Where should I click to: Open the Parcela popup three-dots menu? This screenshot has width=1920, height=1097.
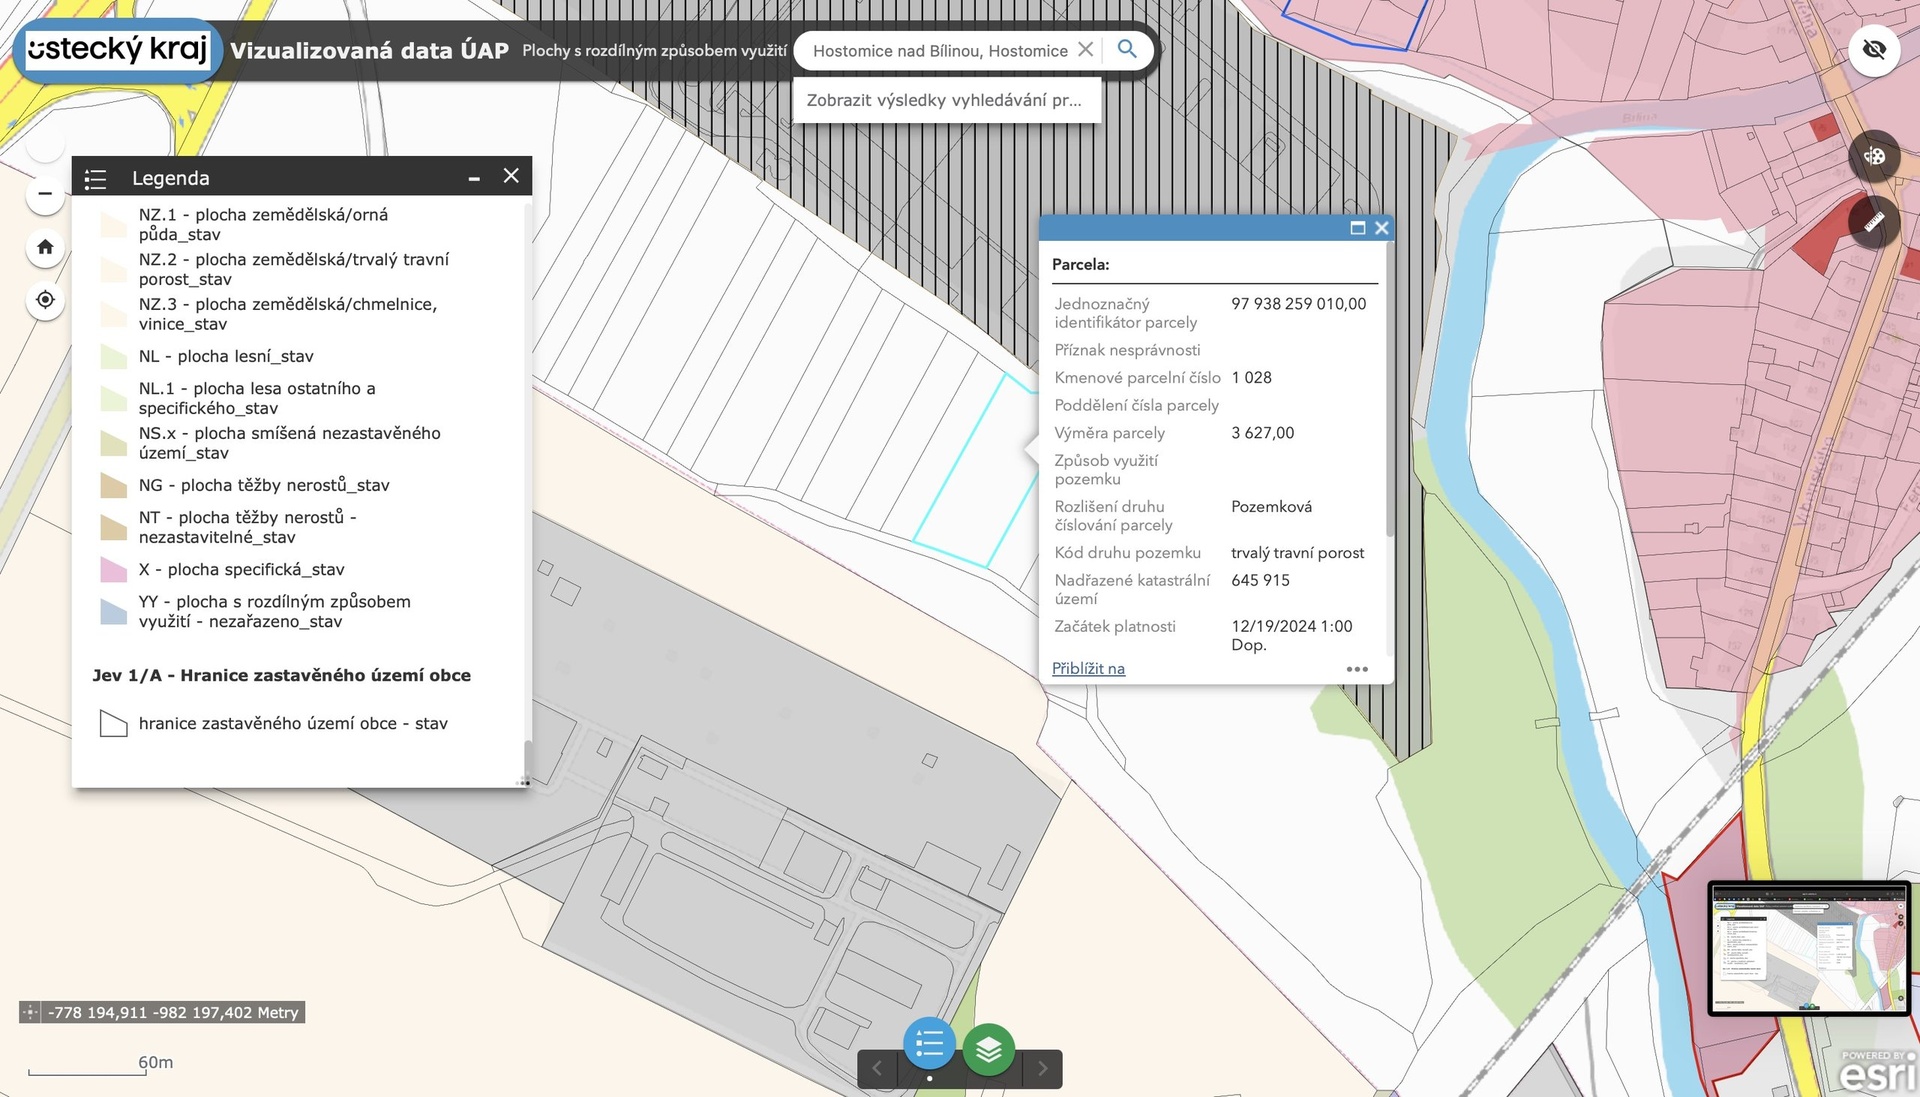coord(1357,669)
